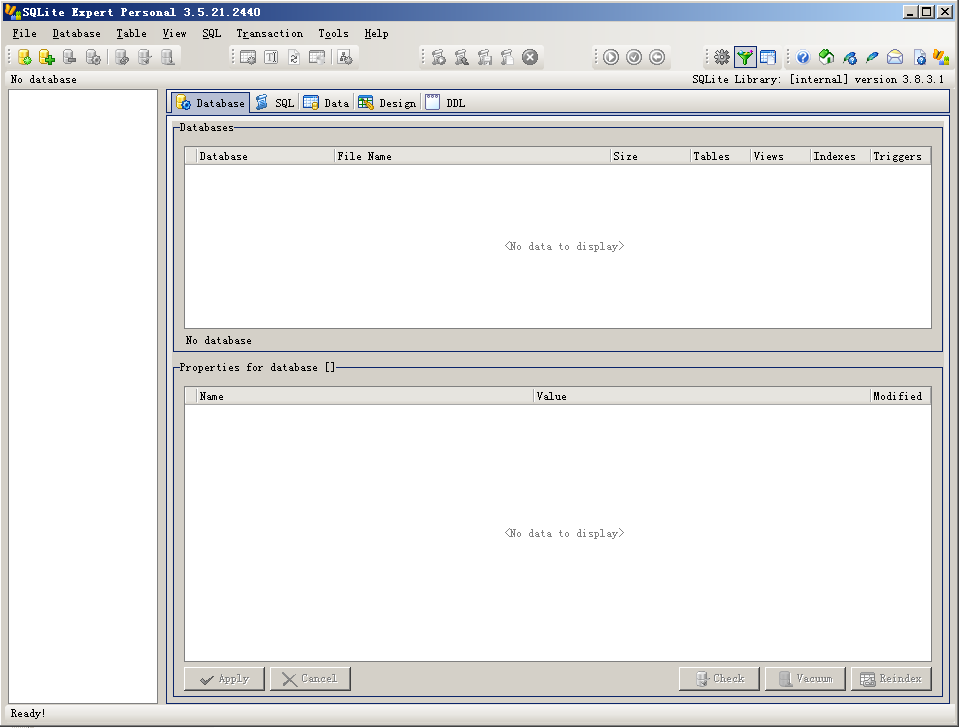The height and width of the screenshot is (728, 959).
Task: Click the Size column header
Action: point(650,156)
